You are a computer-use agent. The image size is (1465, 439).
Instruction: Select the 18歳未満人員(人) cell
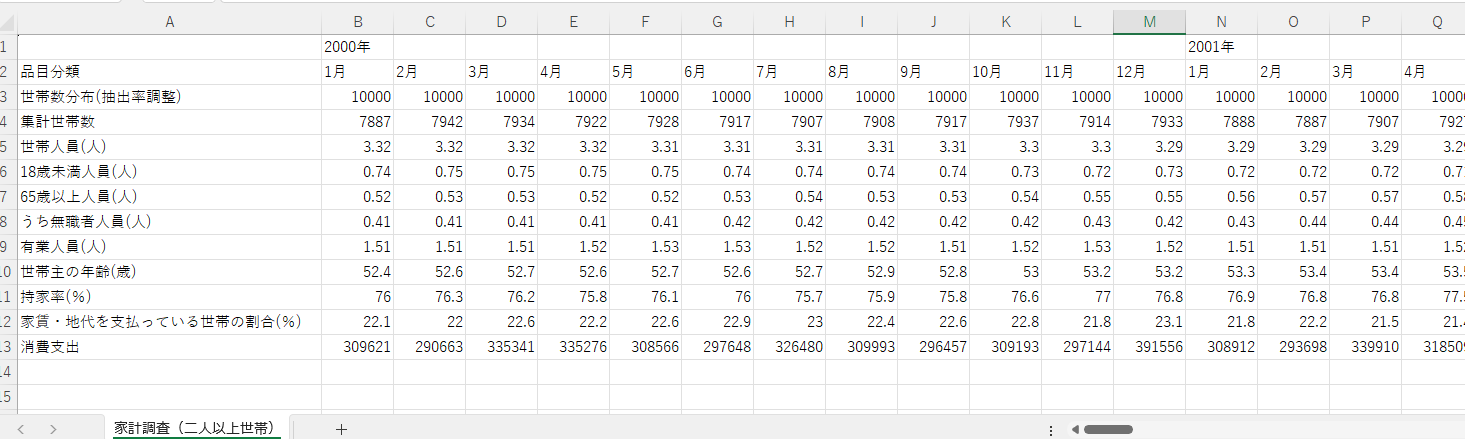pos(169,172)
